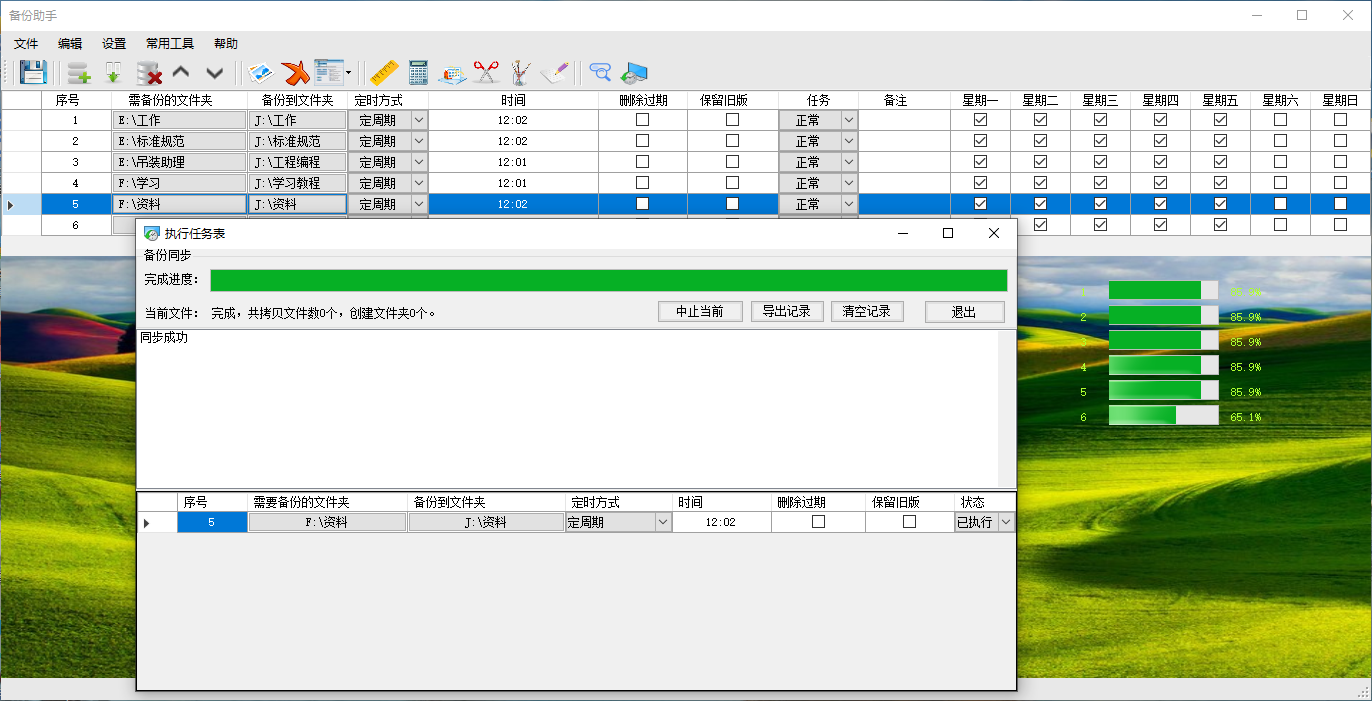Click the red scissors tool icon

click(x=486, y=72)
